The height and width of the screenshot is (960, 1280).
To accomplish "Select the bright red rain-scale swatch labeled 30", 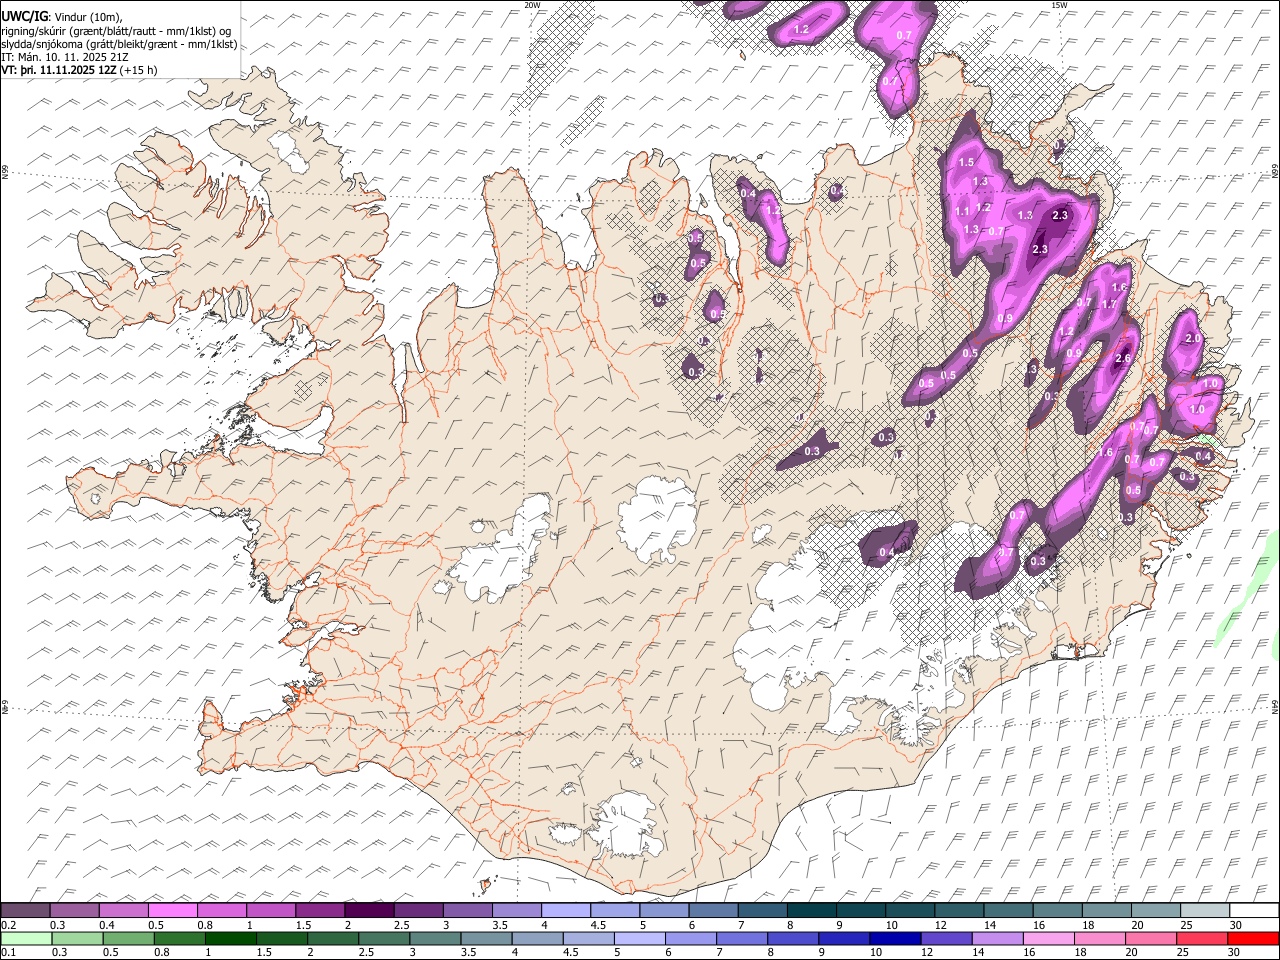I will (x=1254, y=938).
